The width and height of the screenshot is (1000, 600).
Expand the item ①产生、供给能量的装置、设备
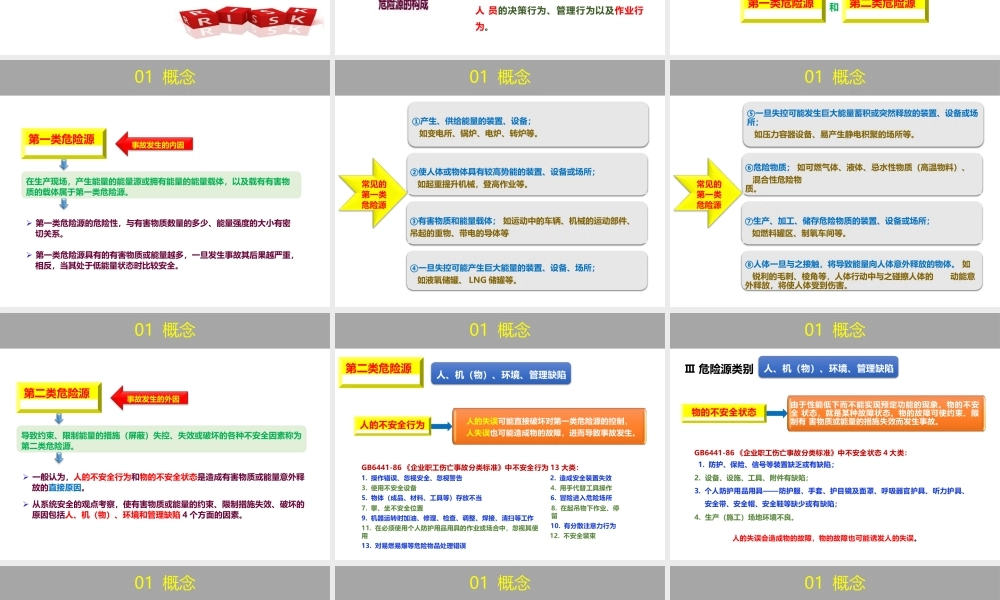[x=527, y=123]
